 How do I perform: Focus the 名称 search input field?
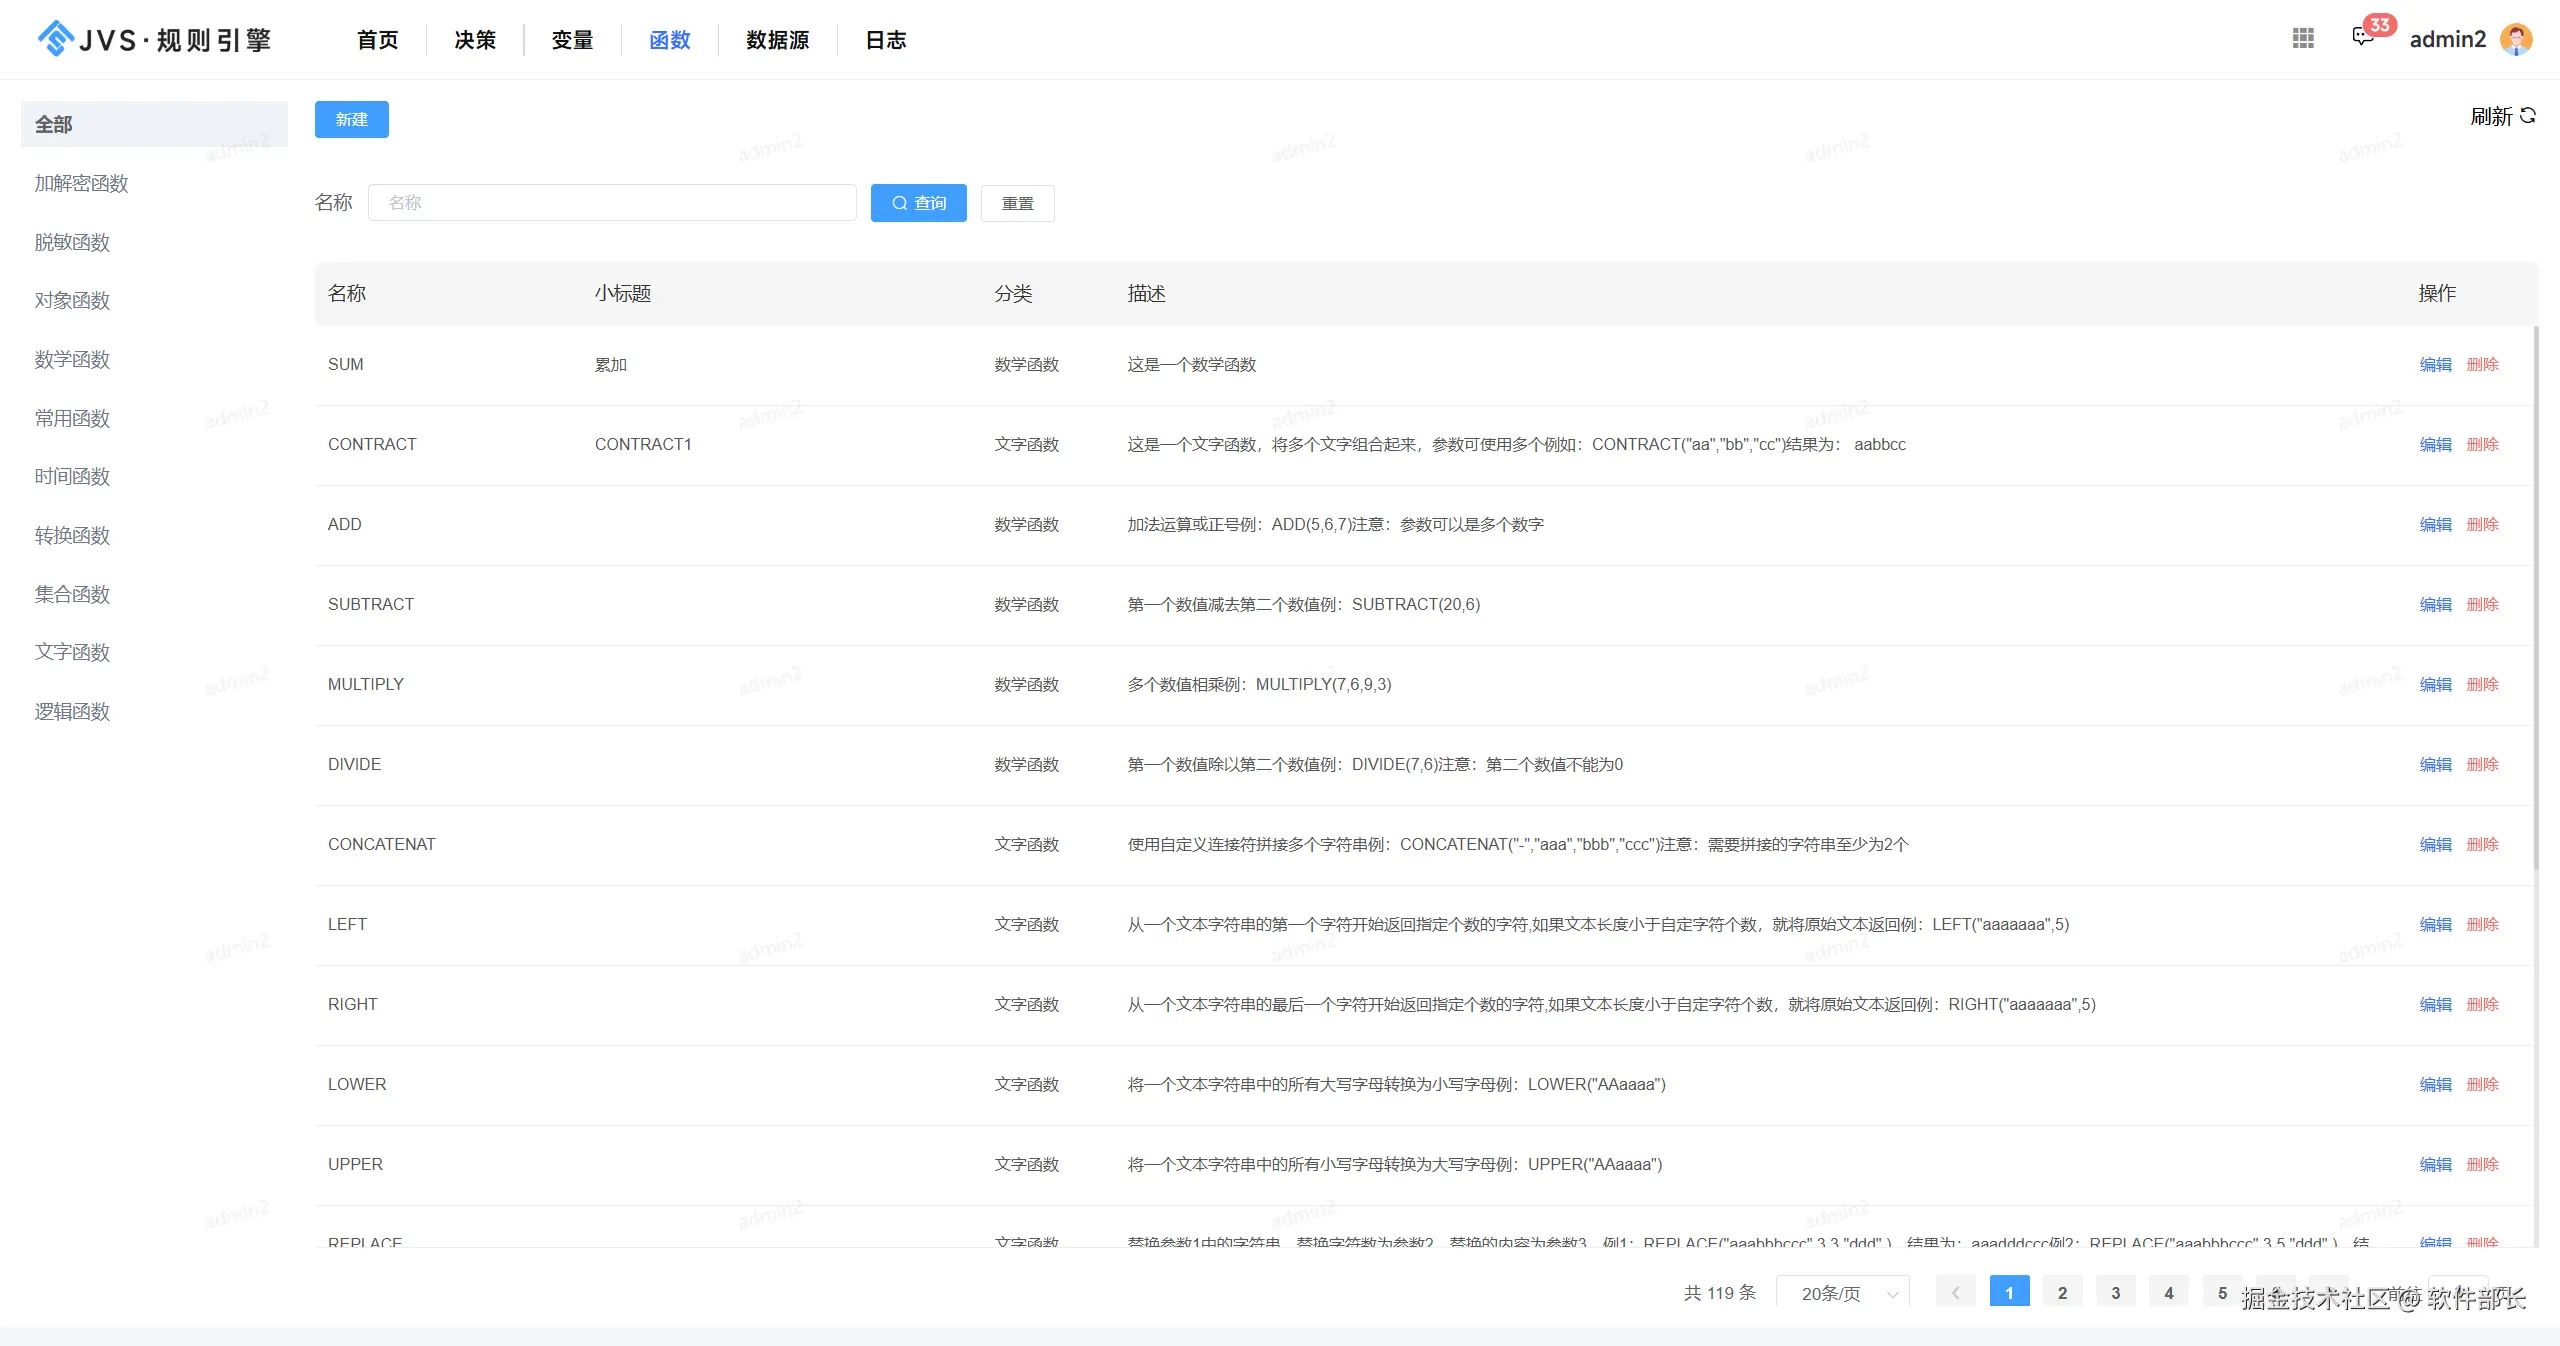[x=612, y=203]
